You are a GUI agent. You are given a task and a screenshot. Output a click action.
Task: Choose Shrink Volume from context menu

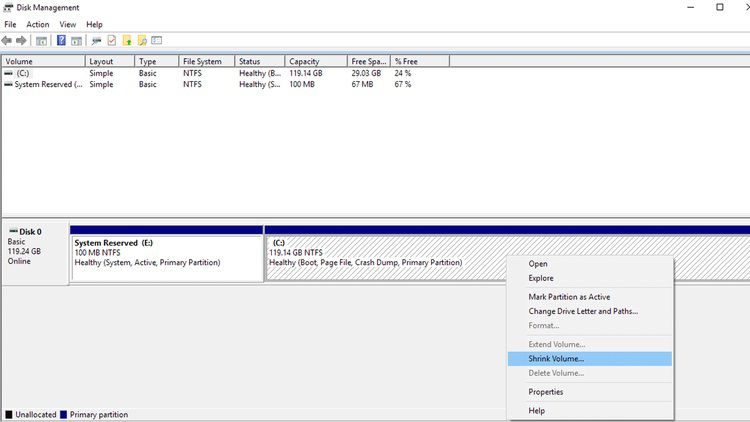556,358
